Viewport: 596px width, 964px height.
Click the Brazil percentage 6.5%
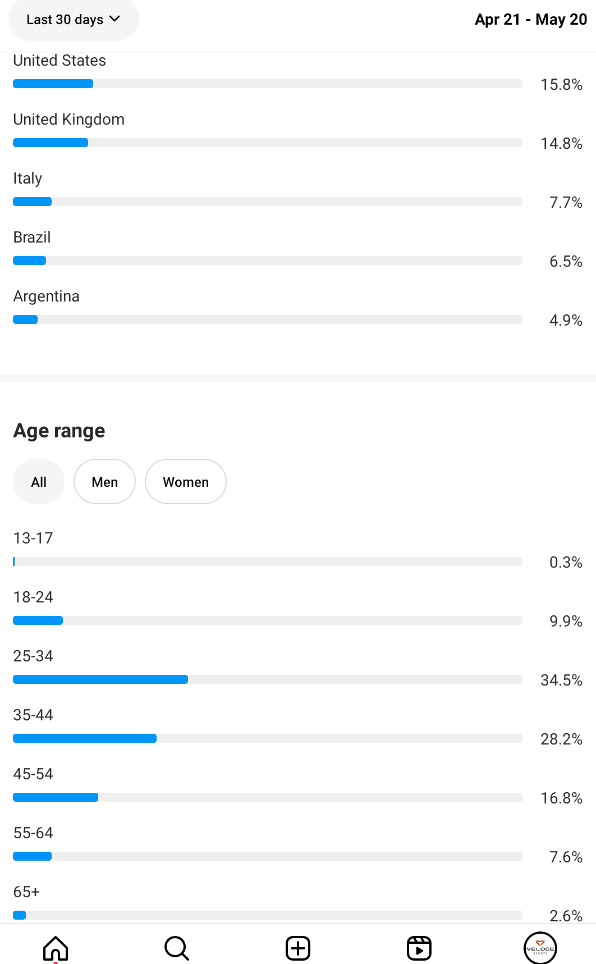[x=566, y=261]
